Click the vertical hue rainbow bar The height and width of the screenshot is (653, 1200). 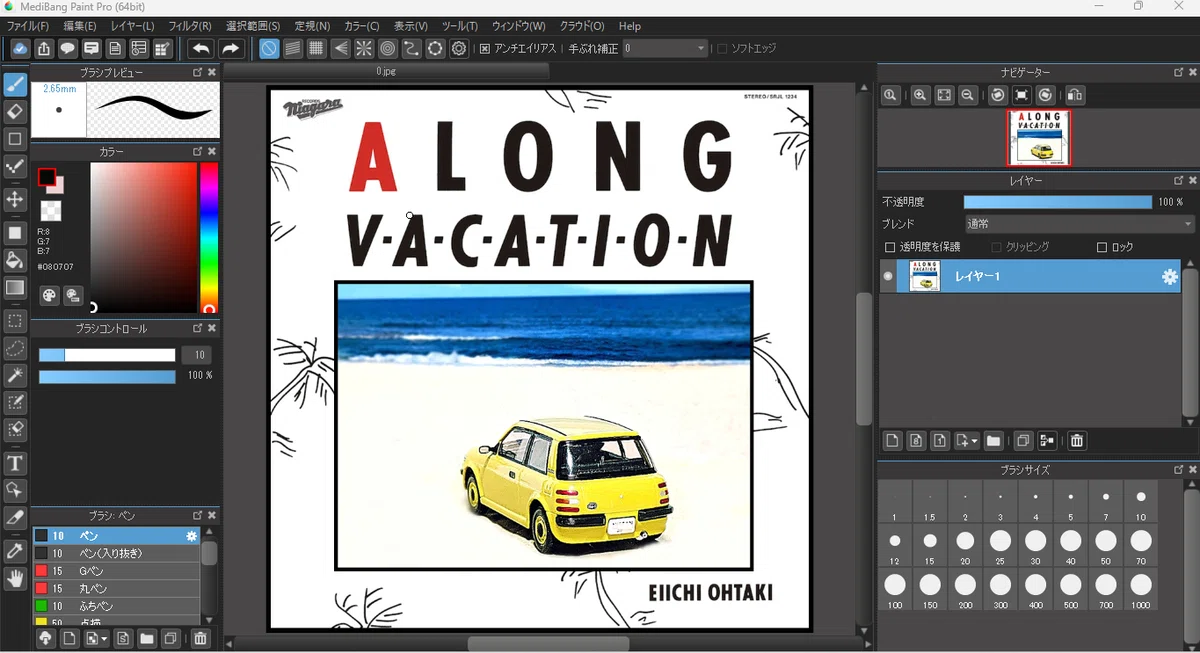[x=209, y=237]
